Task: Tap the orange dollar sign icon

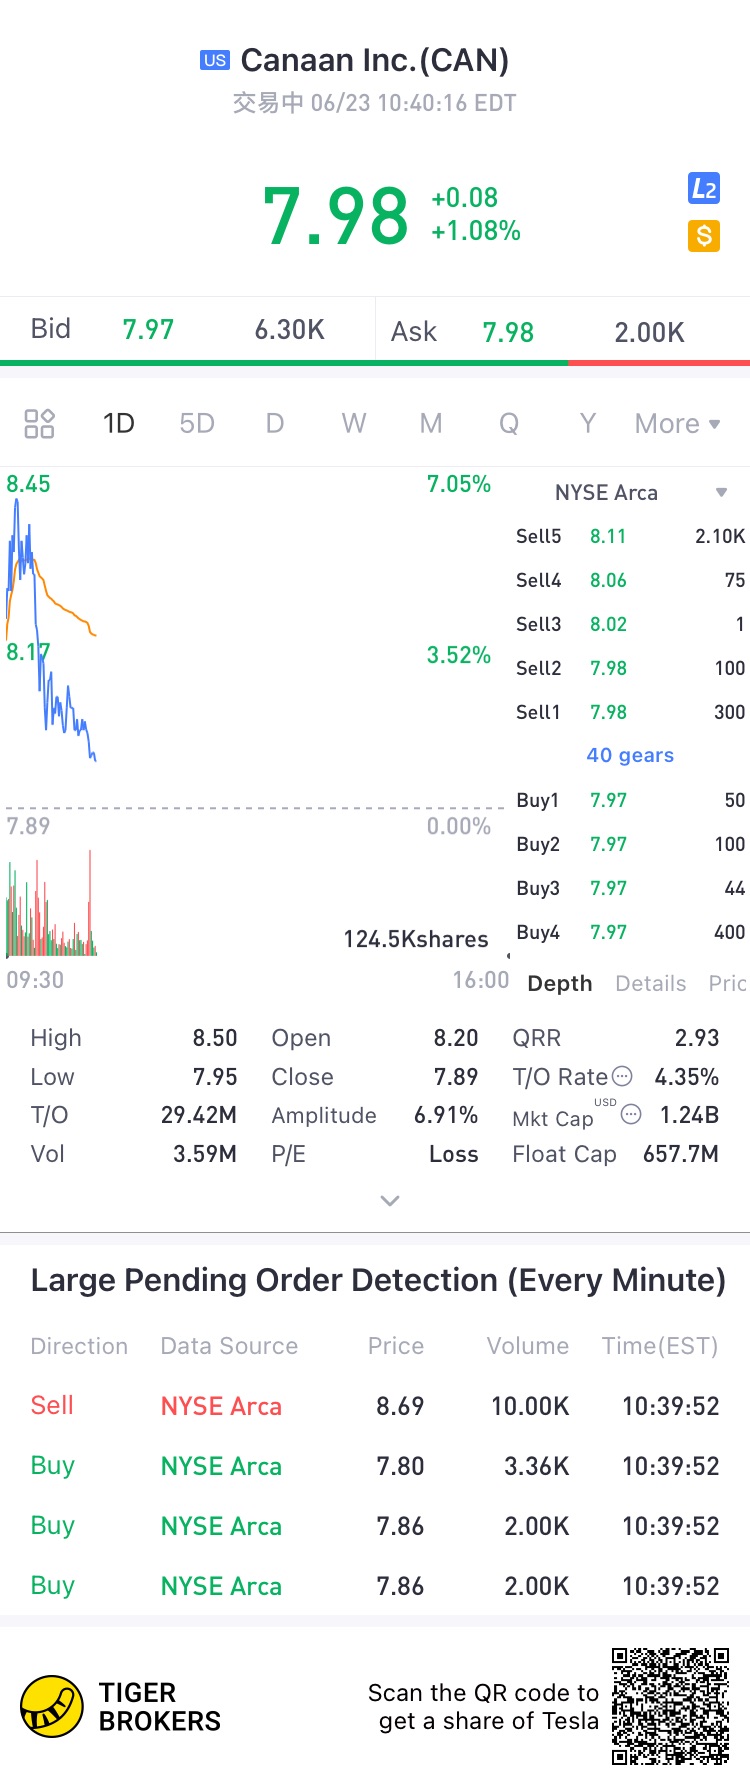Action: (x=704, y=236)
